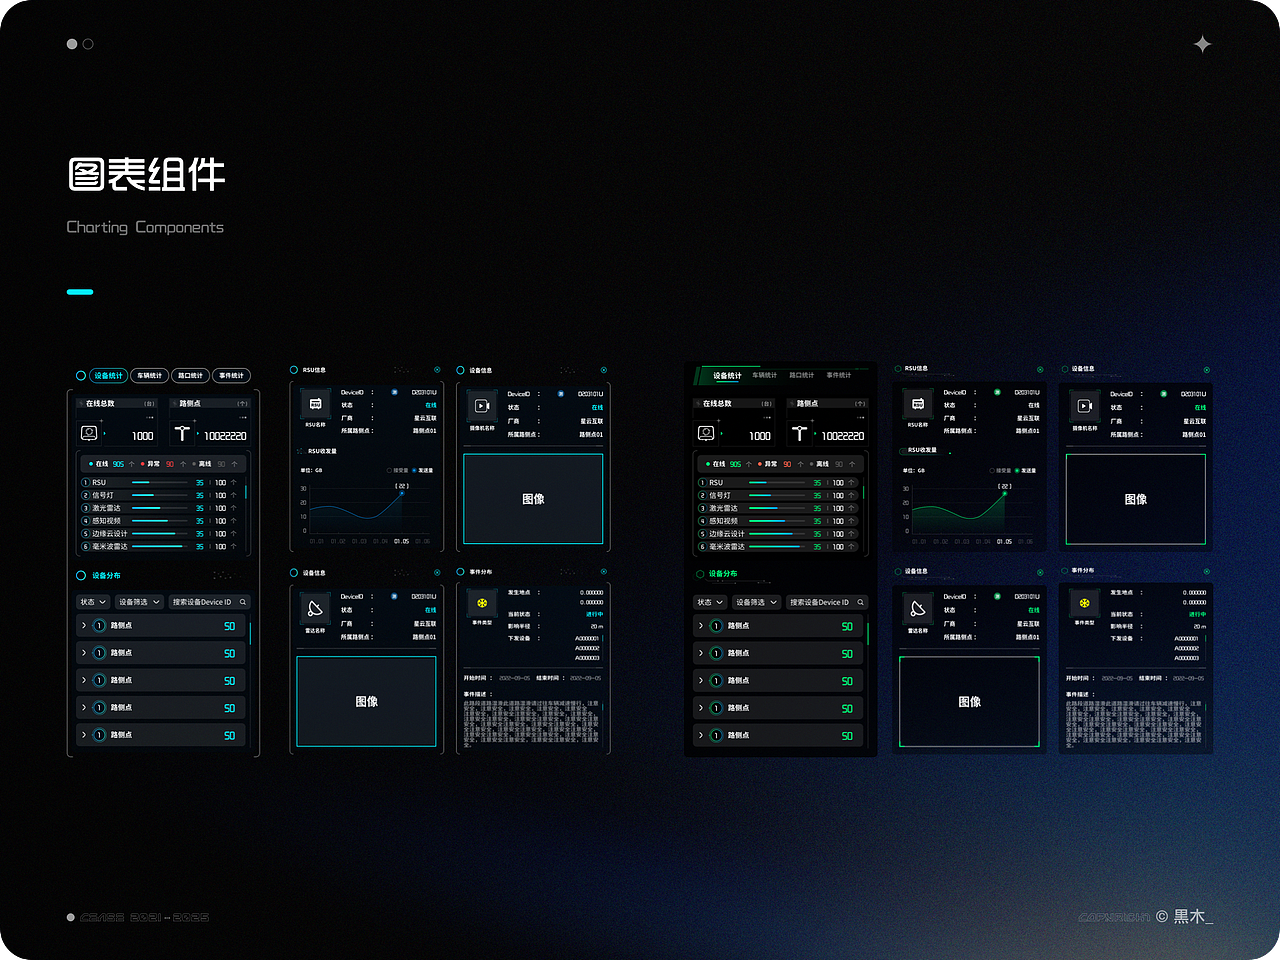1280x960 pixels.
Task: Click the up arrow next to blue 在线 905
Action: [x=131, y=464]
